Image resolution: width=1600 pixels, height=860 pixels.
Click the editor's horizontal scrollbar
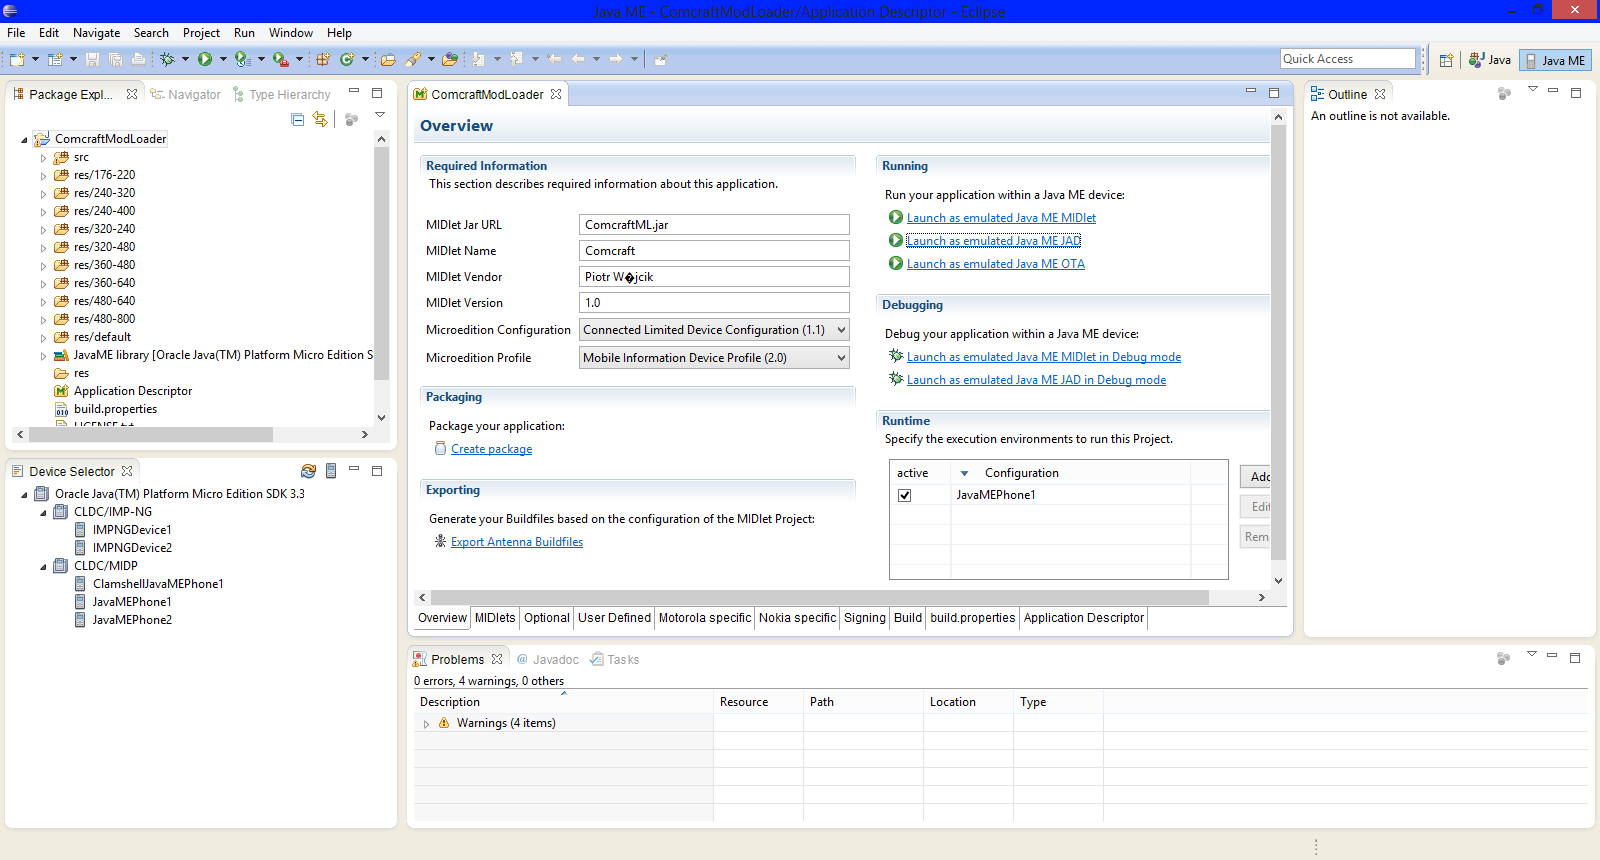[x=820, y=598]
